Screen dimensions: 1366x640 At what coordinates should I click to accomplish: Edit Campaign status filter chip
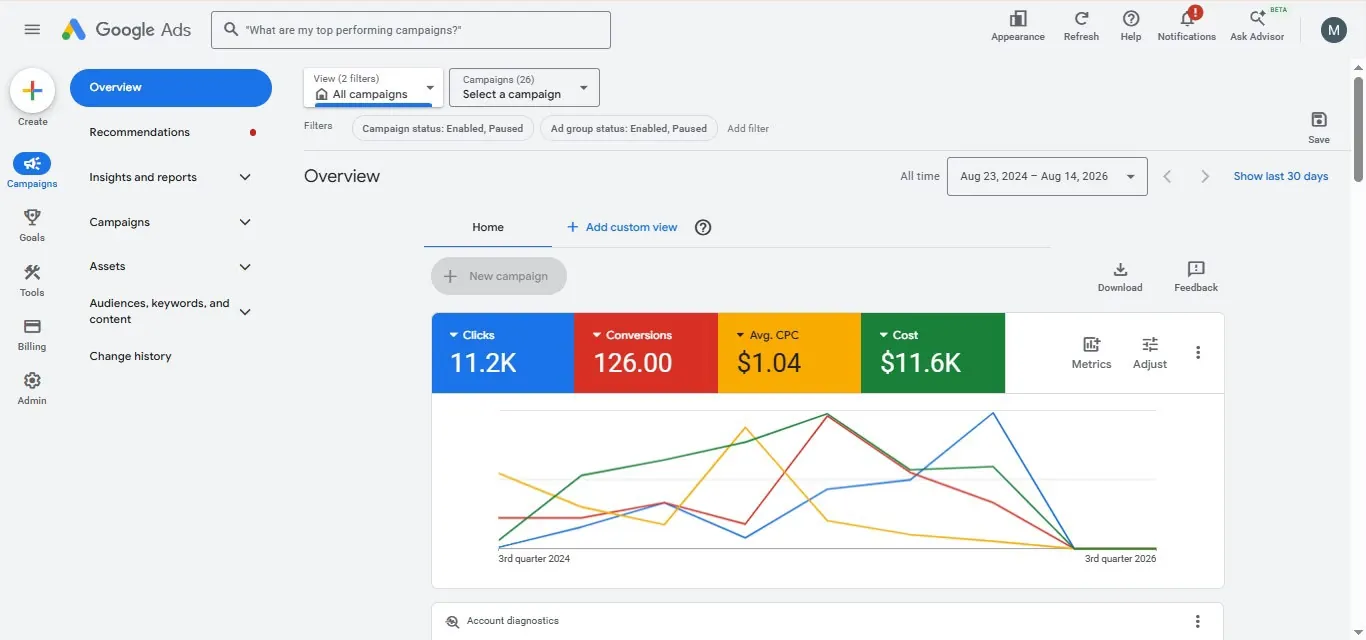(442, 128)
